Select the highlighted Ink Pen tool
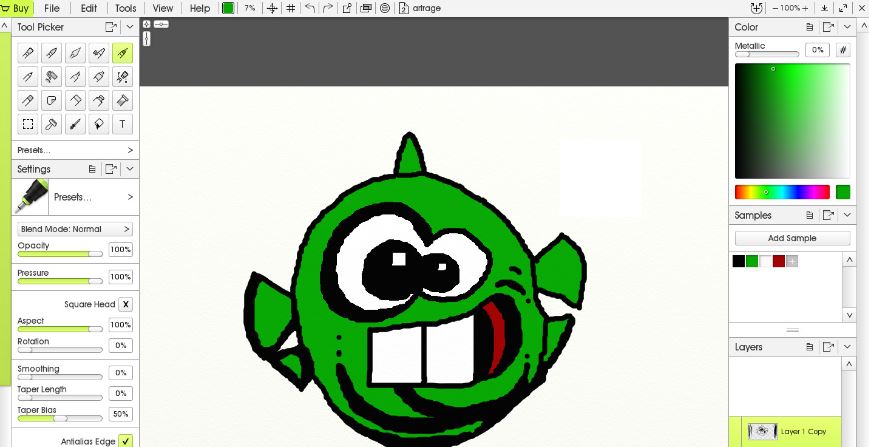Viewport: 869px width, 447px height. [122, 53]
